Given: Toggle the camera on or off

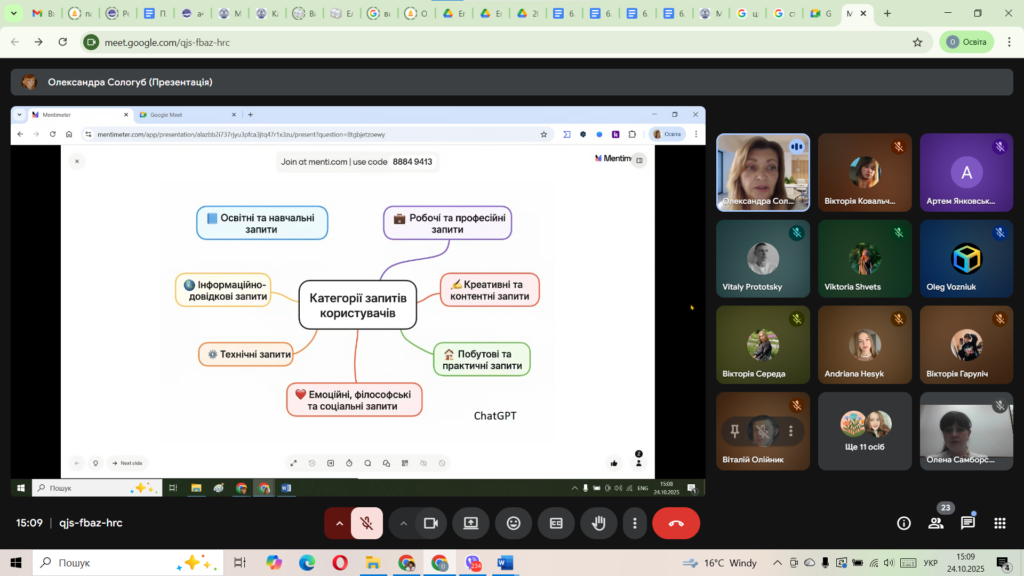Looking at the screenshot, I should point(431,523).
